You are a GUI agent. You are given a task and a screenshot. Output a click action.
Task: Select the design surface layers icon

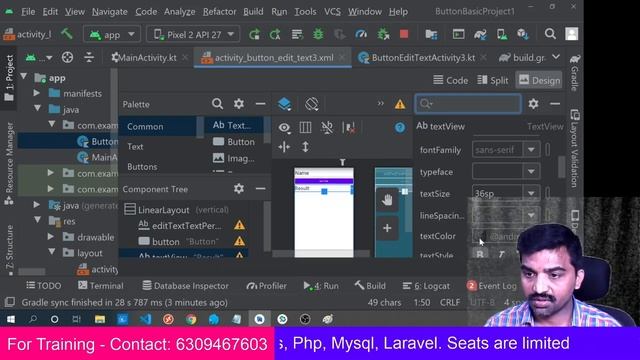pos(284,104)
